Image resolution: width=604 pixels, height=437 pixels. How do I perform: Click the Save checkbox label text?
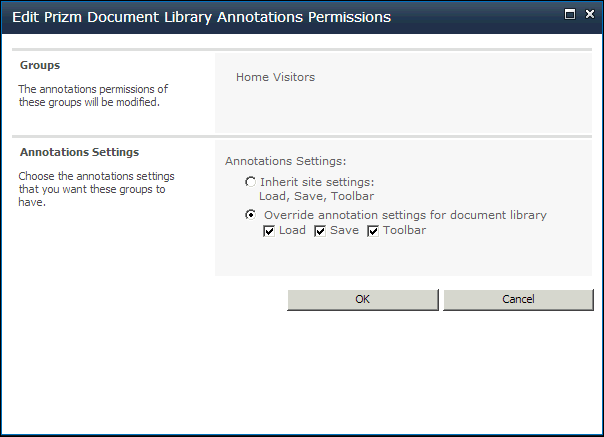coord(344,230)
